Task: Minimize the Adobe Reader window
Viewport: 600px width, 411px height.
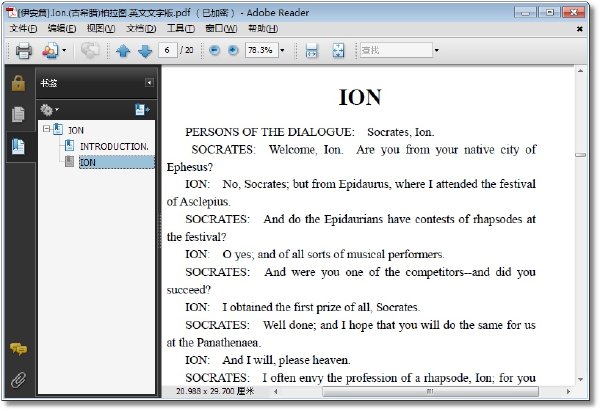Action: click(525, 13)
